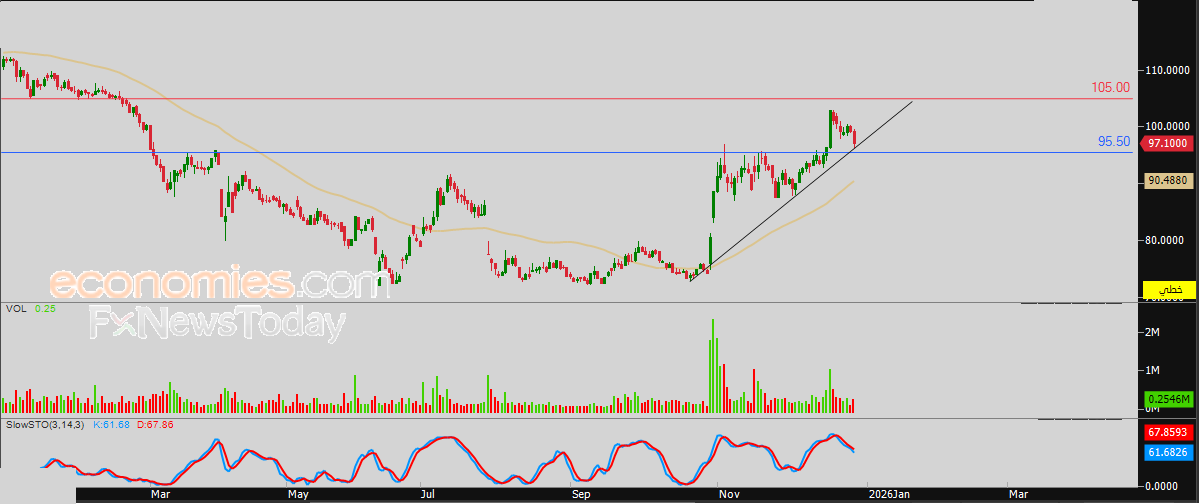Select the blue 61.6826 stochastic K tag
Image resolution: width=1199 pixels, height=504 pixels.
point(1168,453)
